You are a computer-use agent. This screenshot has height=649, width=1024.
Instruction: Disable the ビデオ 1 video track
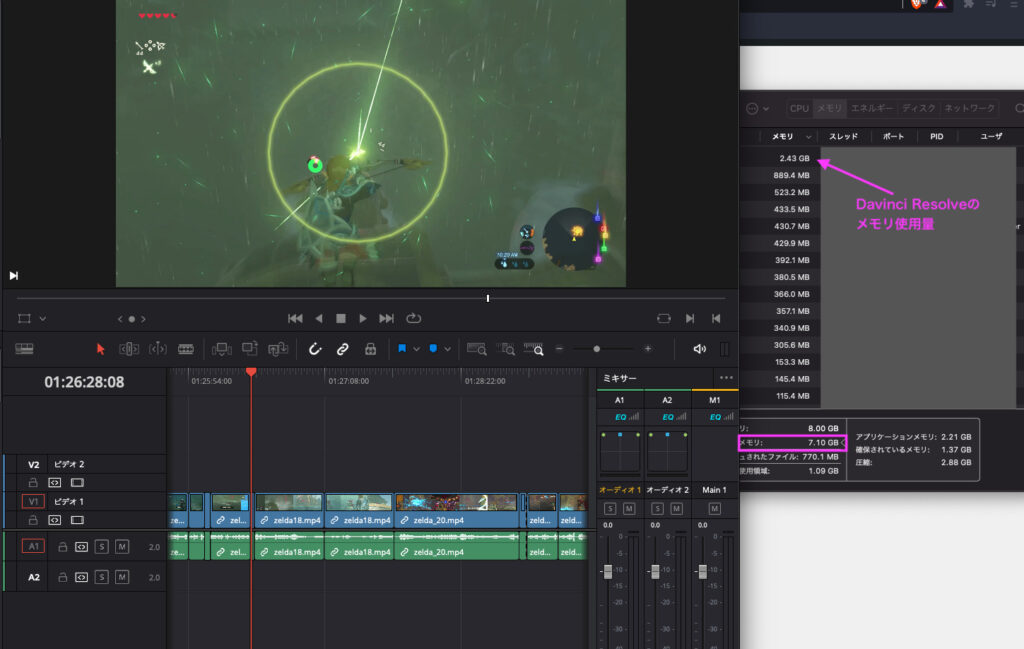77,520
